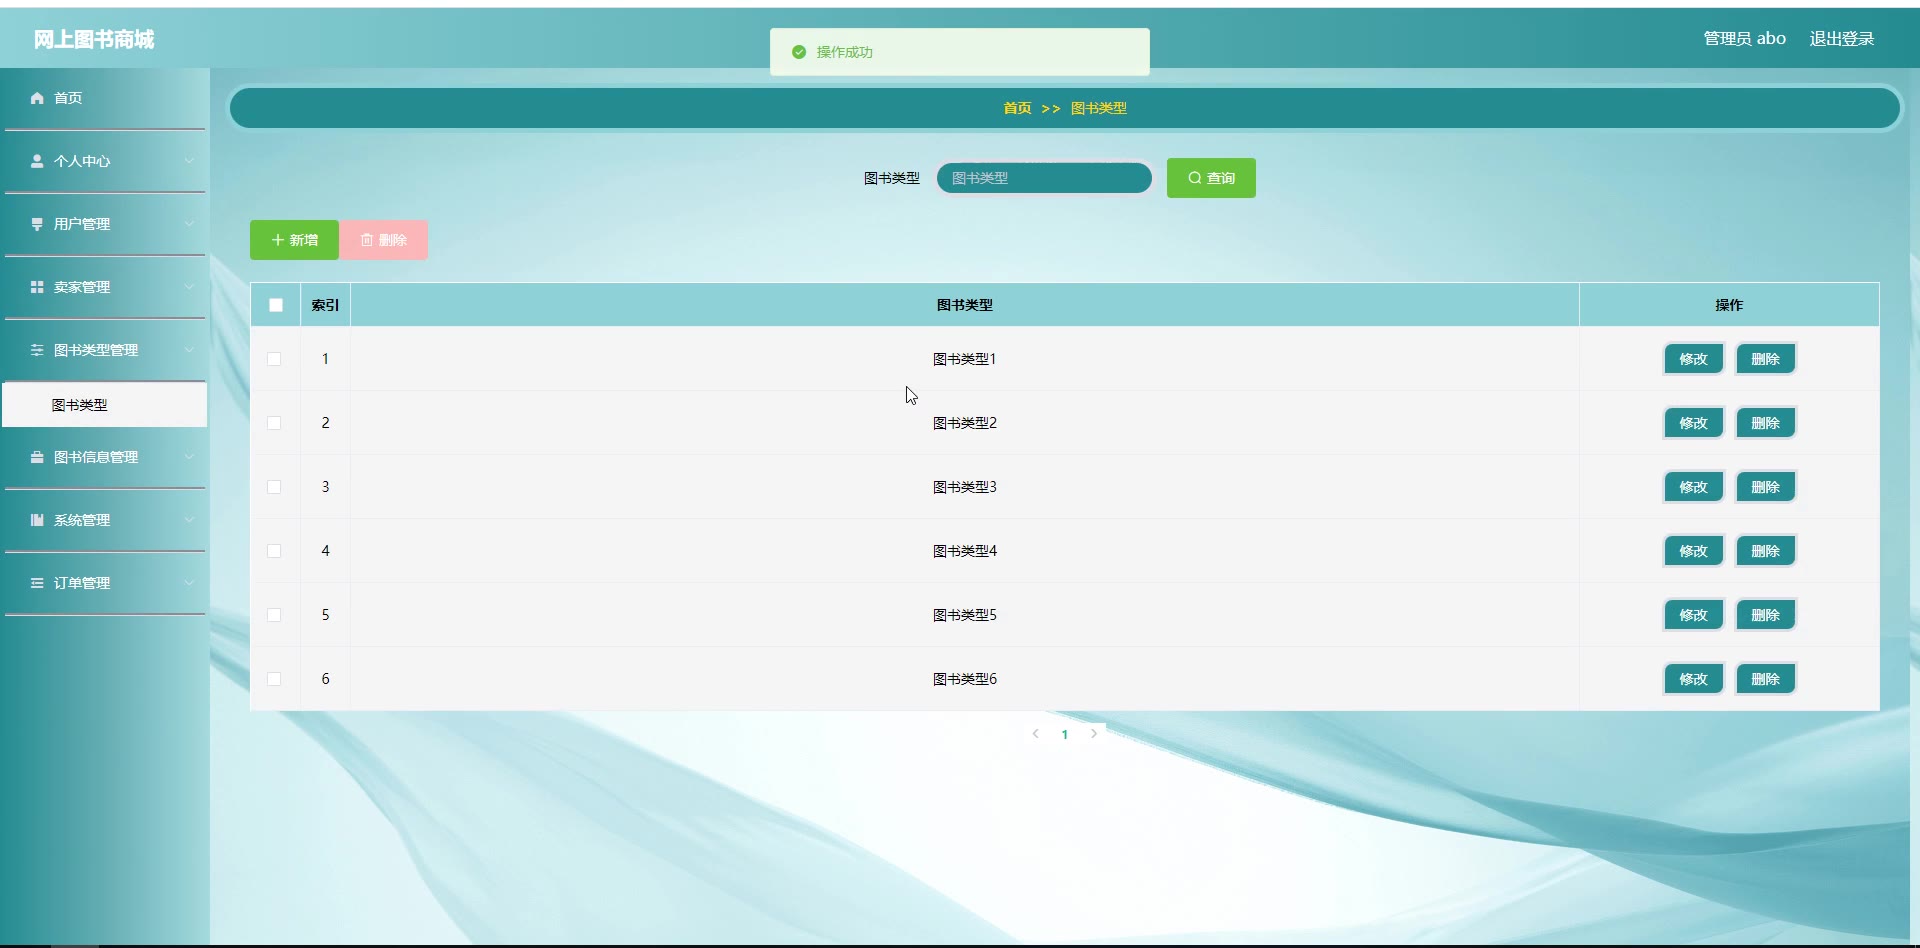This screenshot has width=1920, height=948.
Task: Click 删除 for 图书类型3
Action: pyautogui.click(x=1765, y=487)
